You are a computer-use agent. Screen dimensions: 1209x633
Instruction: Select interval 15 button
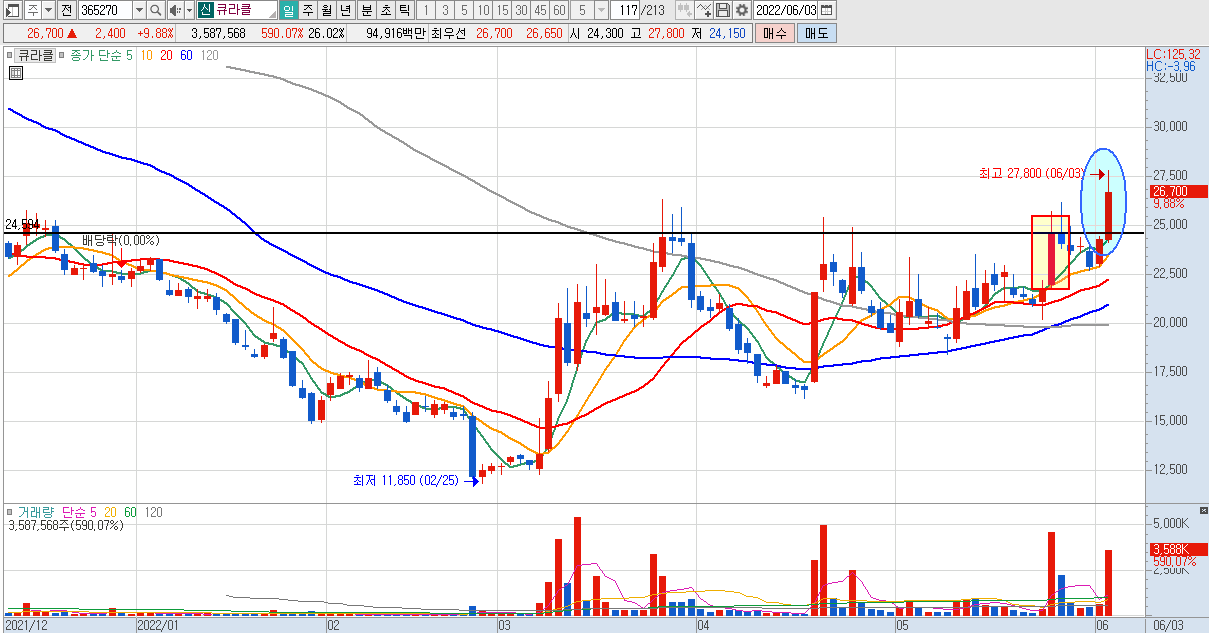click(x=502, y=10)
